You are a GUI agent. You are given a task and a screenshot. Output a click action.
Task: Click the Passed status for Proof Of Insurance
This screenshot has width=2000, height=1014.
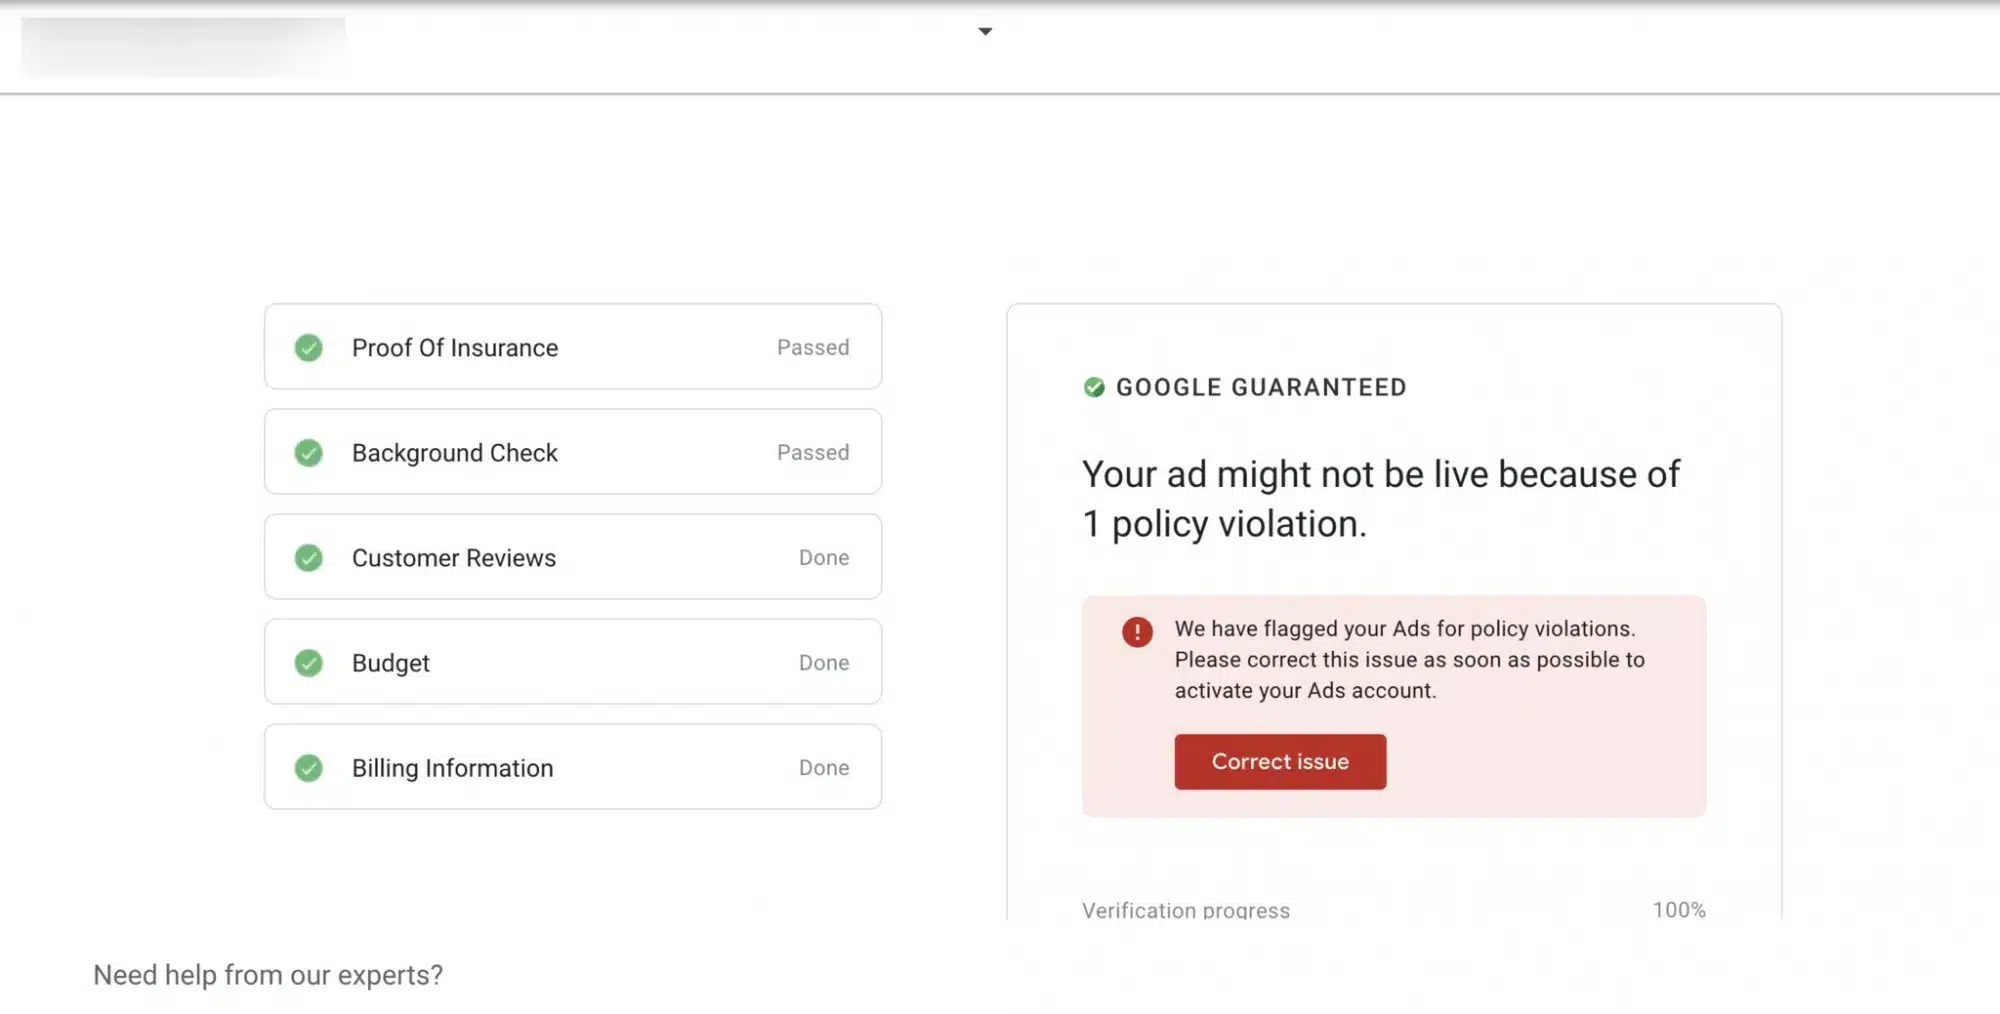(813, 347)
